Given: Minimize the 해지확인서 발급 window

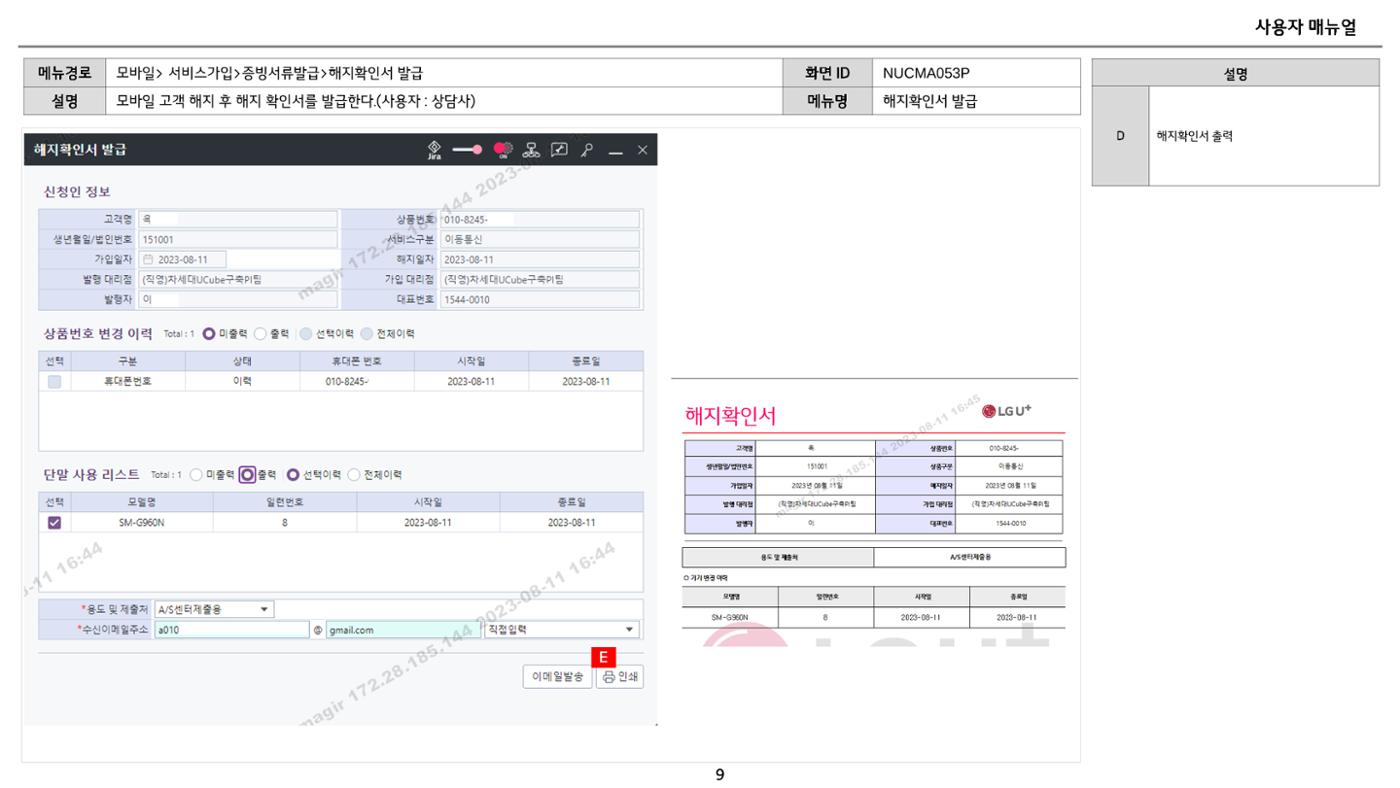Looking at the screenshot, I should (616, 151).
